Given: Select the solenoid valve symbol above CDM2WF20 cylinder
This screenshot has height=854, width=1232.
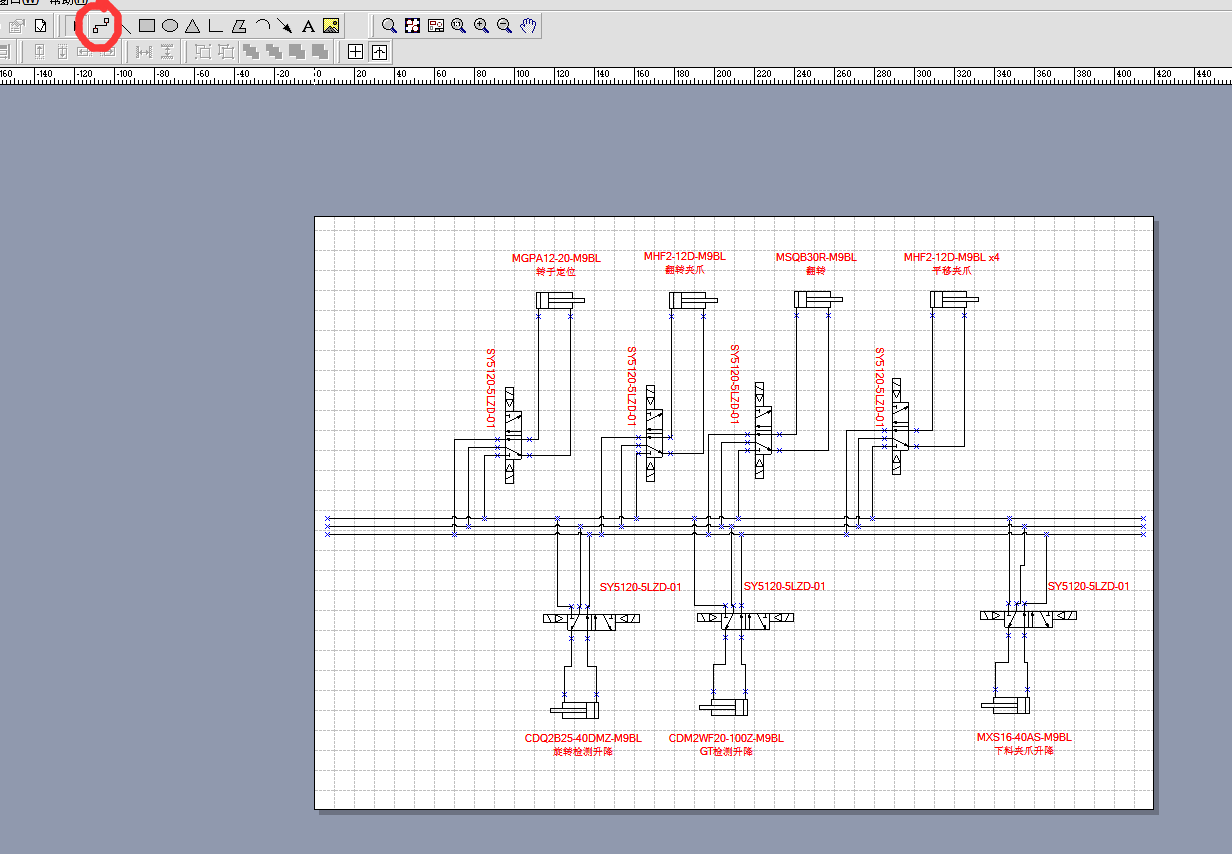Looking at the screenshot, I should [x=744, y=619].
